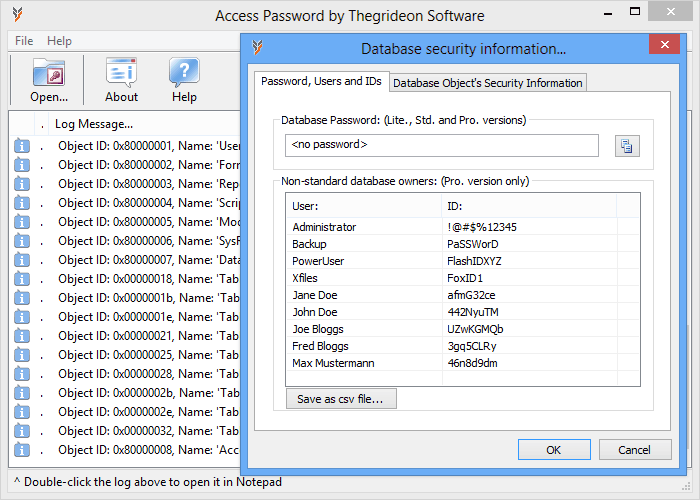
Task: Select the Password, Users and IDs tab
Action: 321,81
